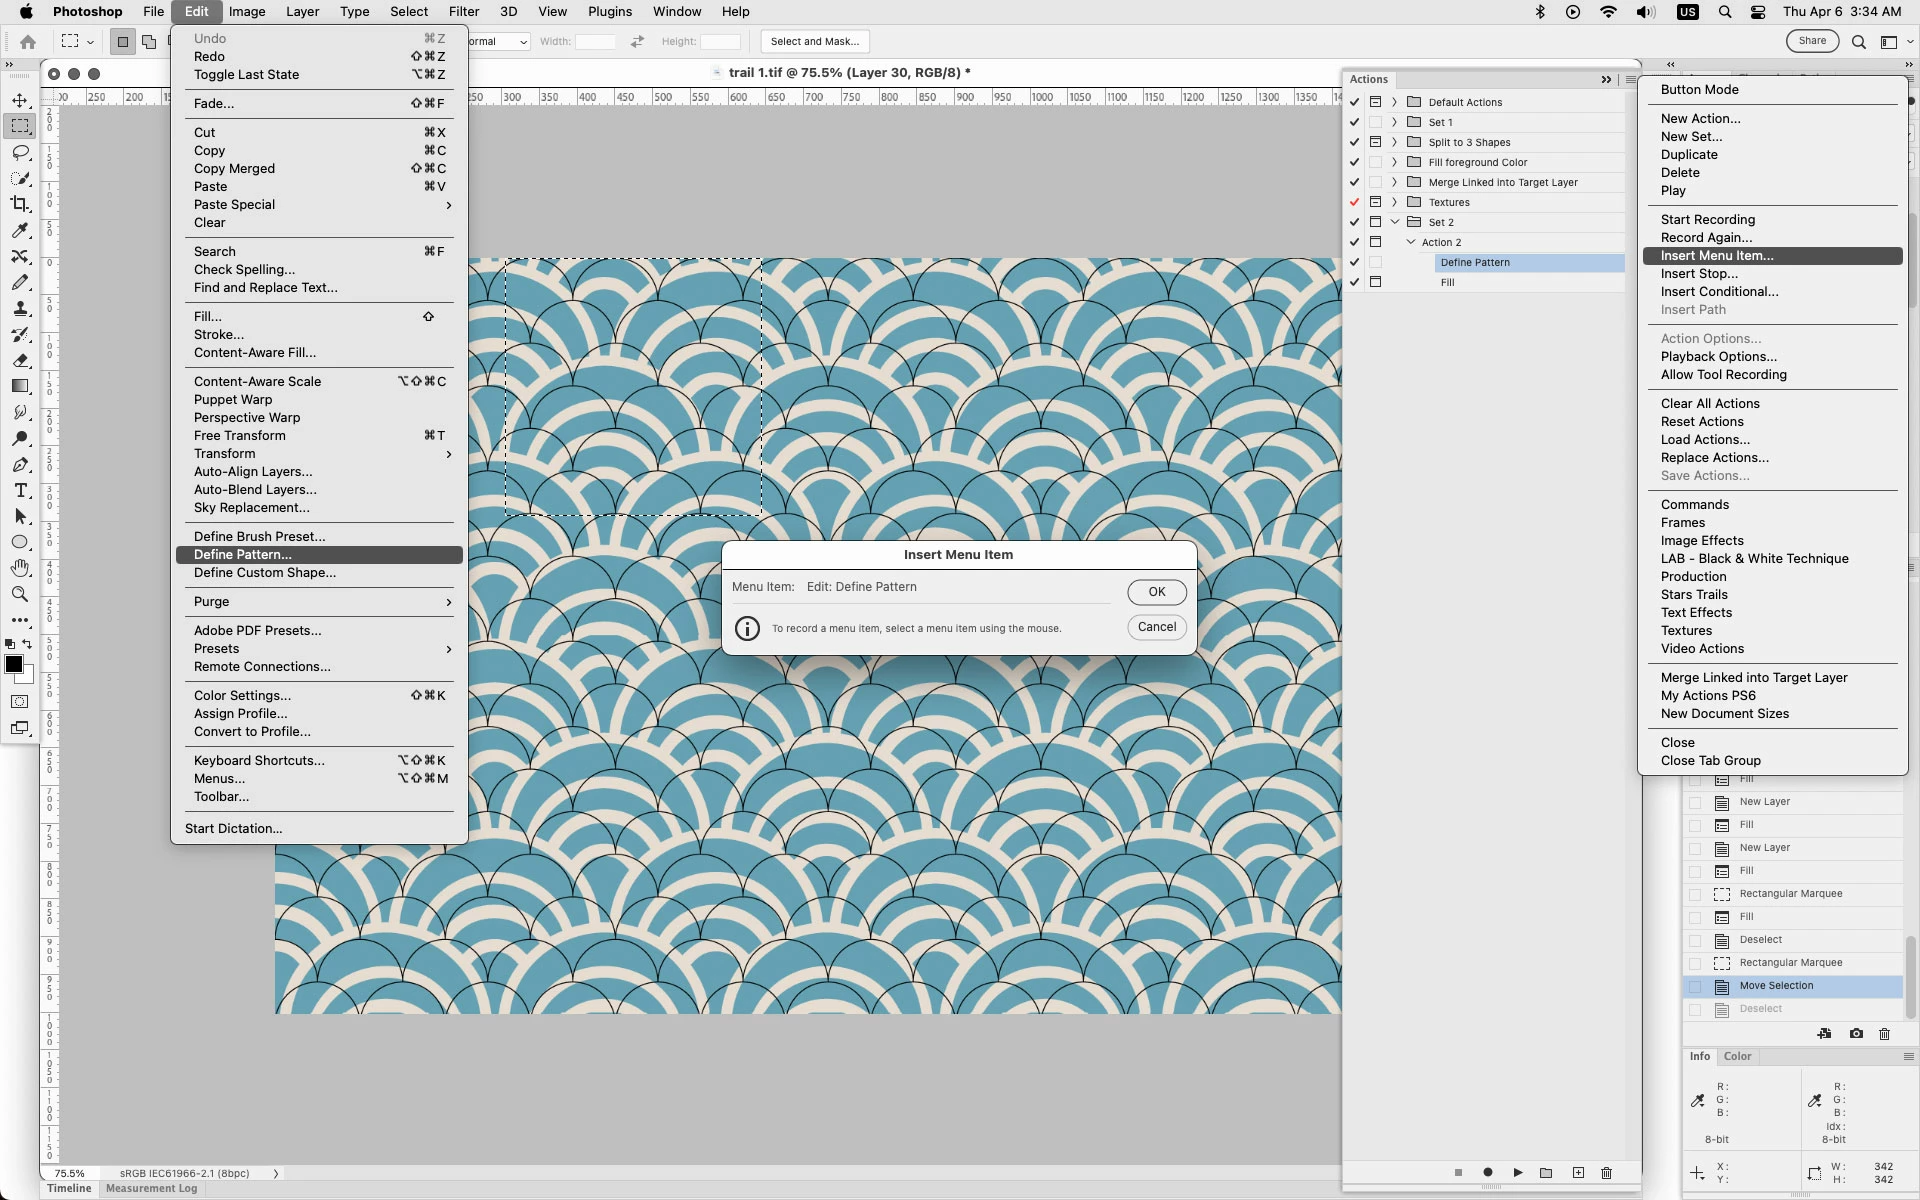The width and height of the screenshot is (1920, 1200).
Task: Click the record button in Actions panel
Action: (x=1488, y=1172)
